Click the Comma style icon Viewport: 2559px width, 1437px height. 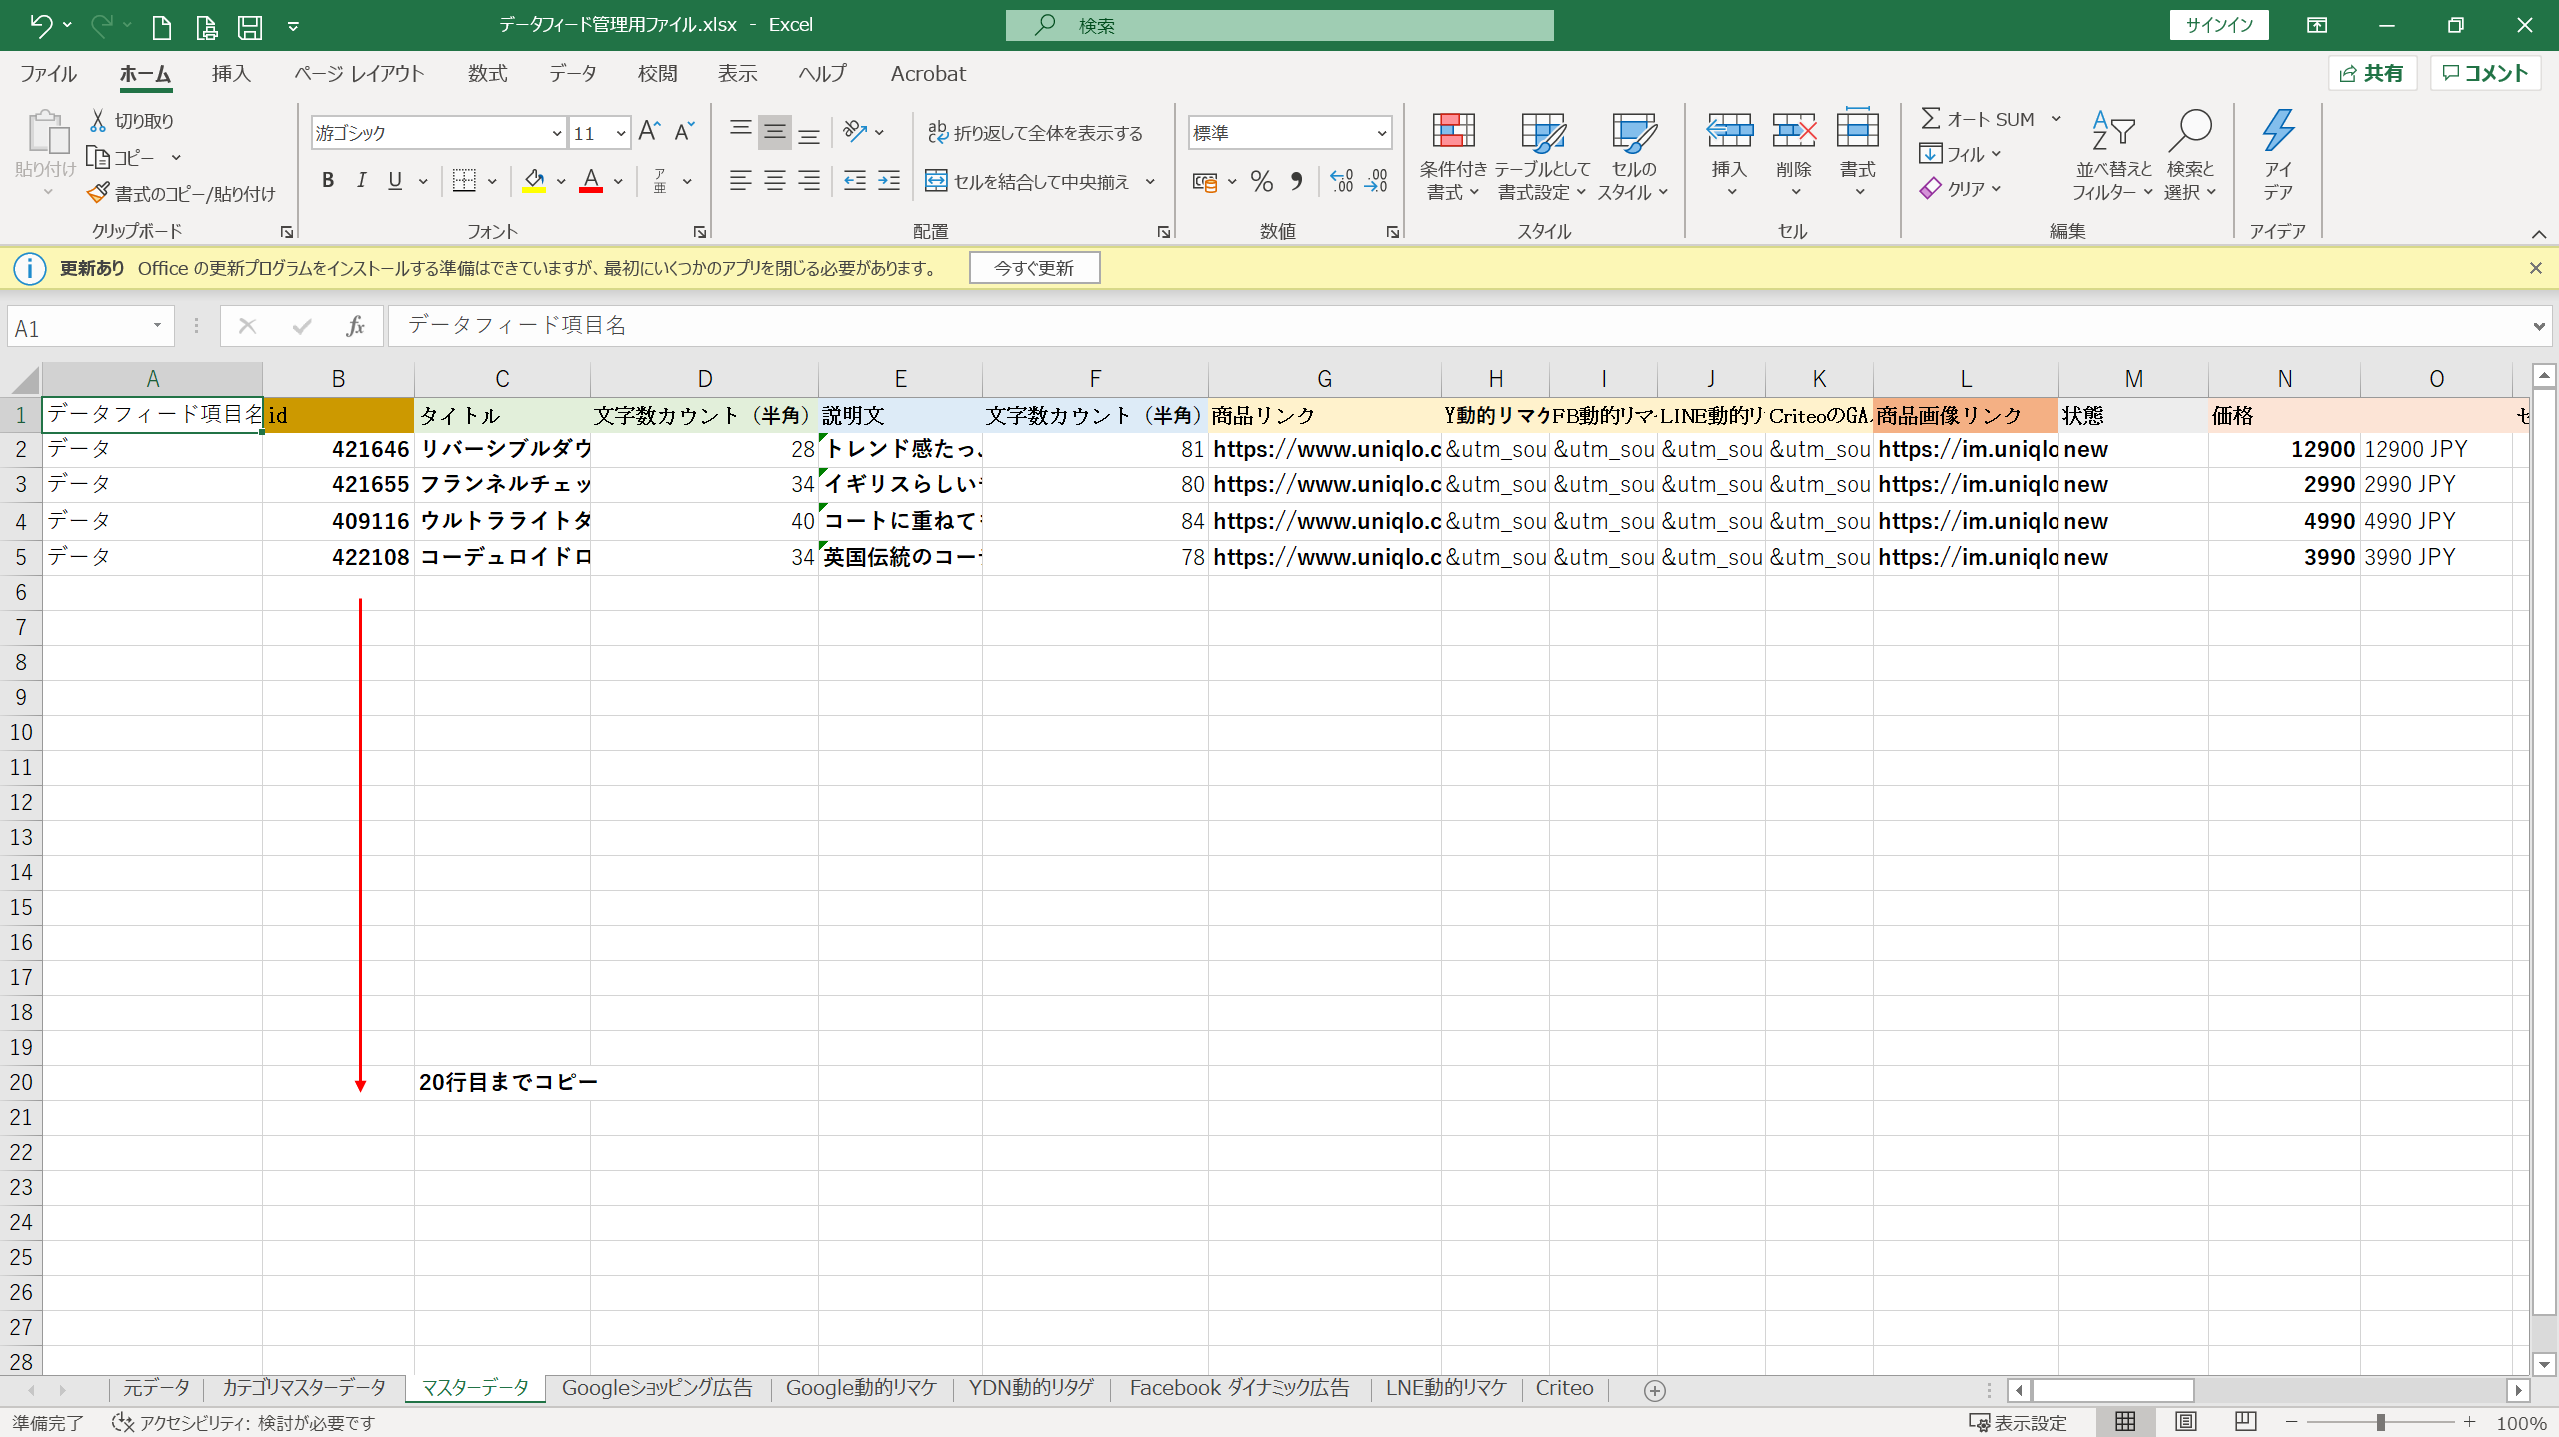[x=1297, y=181]
